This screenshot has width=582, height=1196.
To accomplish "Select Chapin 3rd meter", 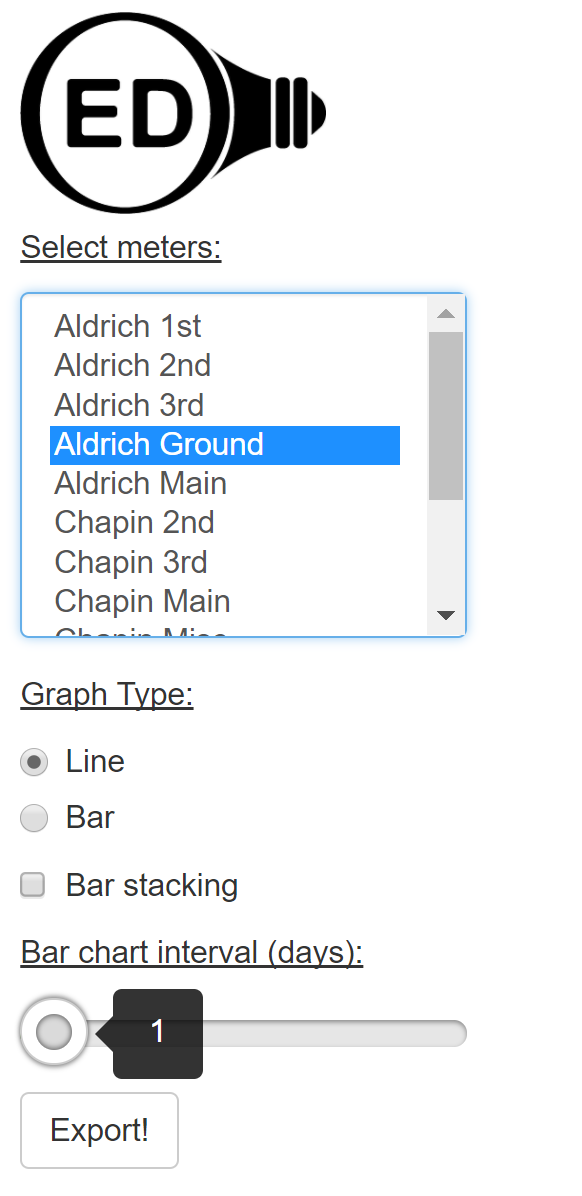I will pos(130,562).
